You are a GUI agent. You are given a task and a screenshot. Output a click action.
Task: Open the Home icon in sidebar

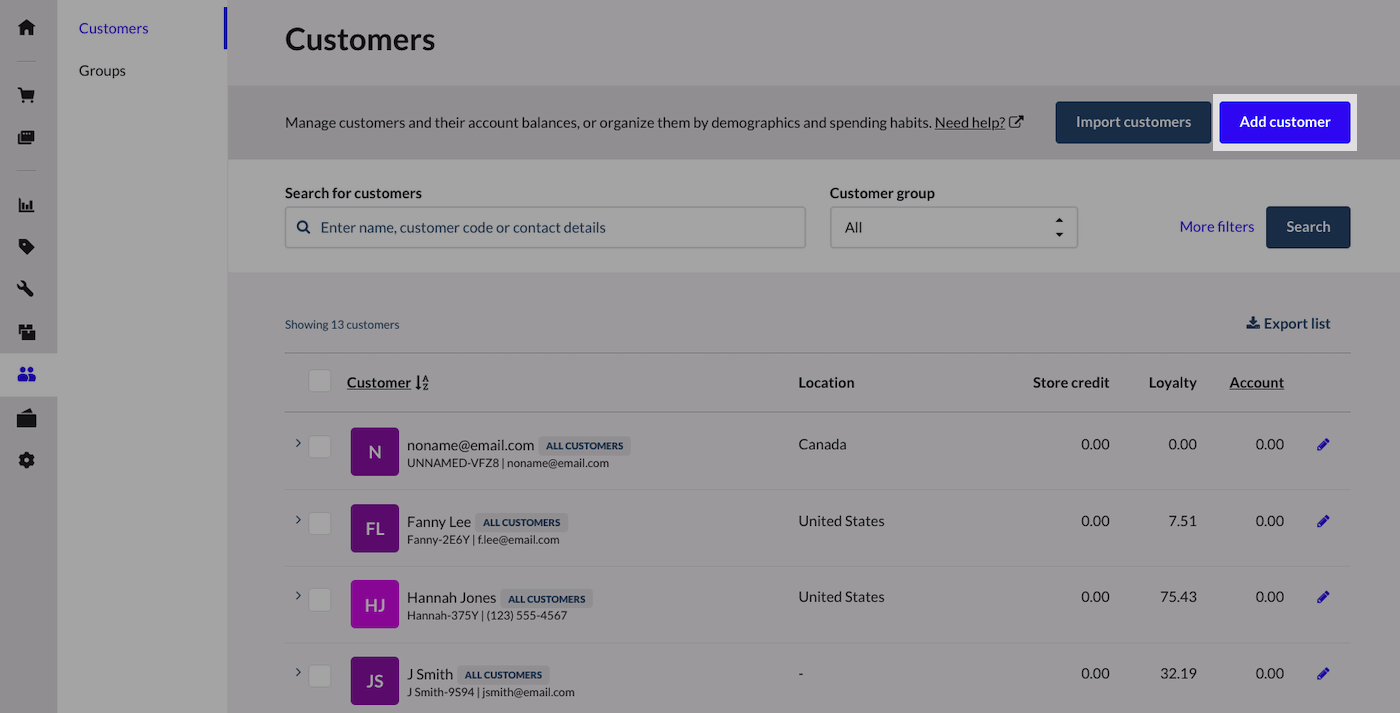pos(27,27)
